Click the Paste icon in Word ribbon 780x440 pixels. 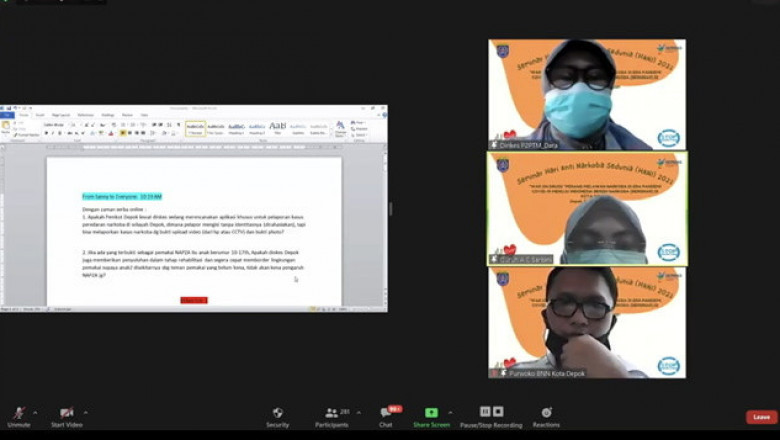point(6,127)
